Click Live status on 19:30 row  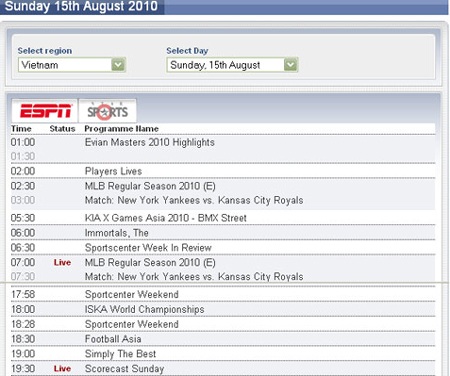tap(62, 369)
